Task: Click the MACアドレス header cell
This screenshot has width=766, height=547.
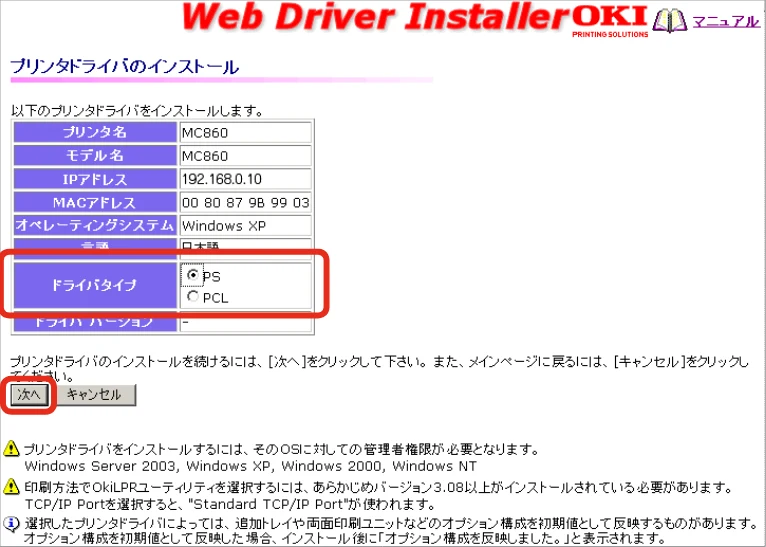Action: 95,202
